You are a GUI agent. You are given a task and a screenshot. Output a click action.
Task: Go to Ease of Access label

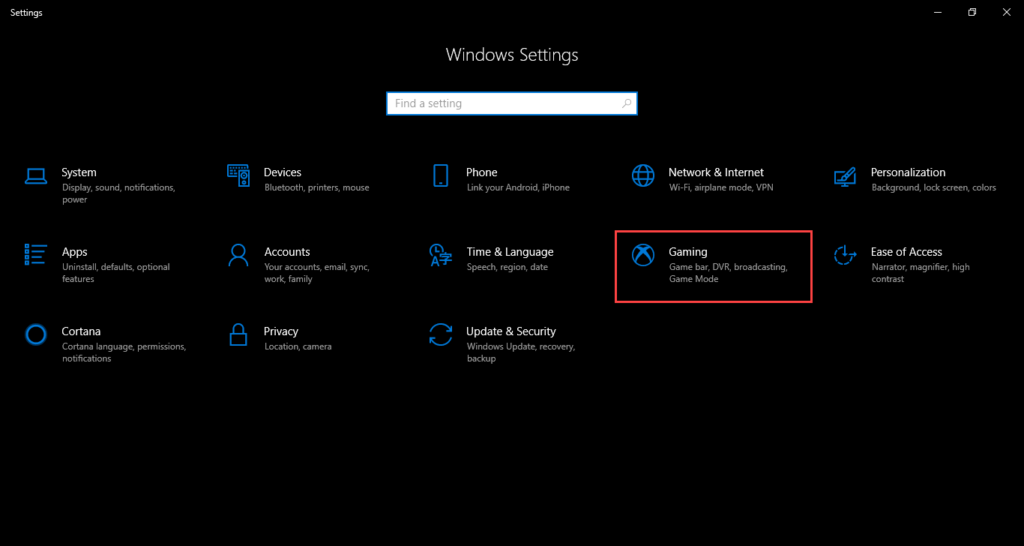pyautogui.click(x=906, y=252)
